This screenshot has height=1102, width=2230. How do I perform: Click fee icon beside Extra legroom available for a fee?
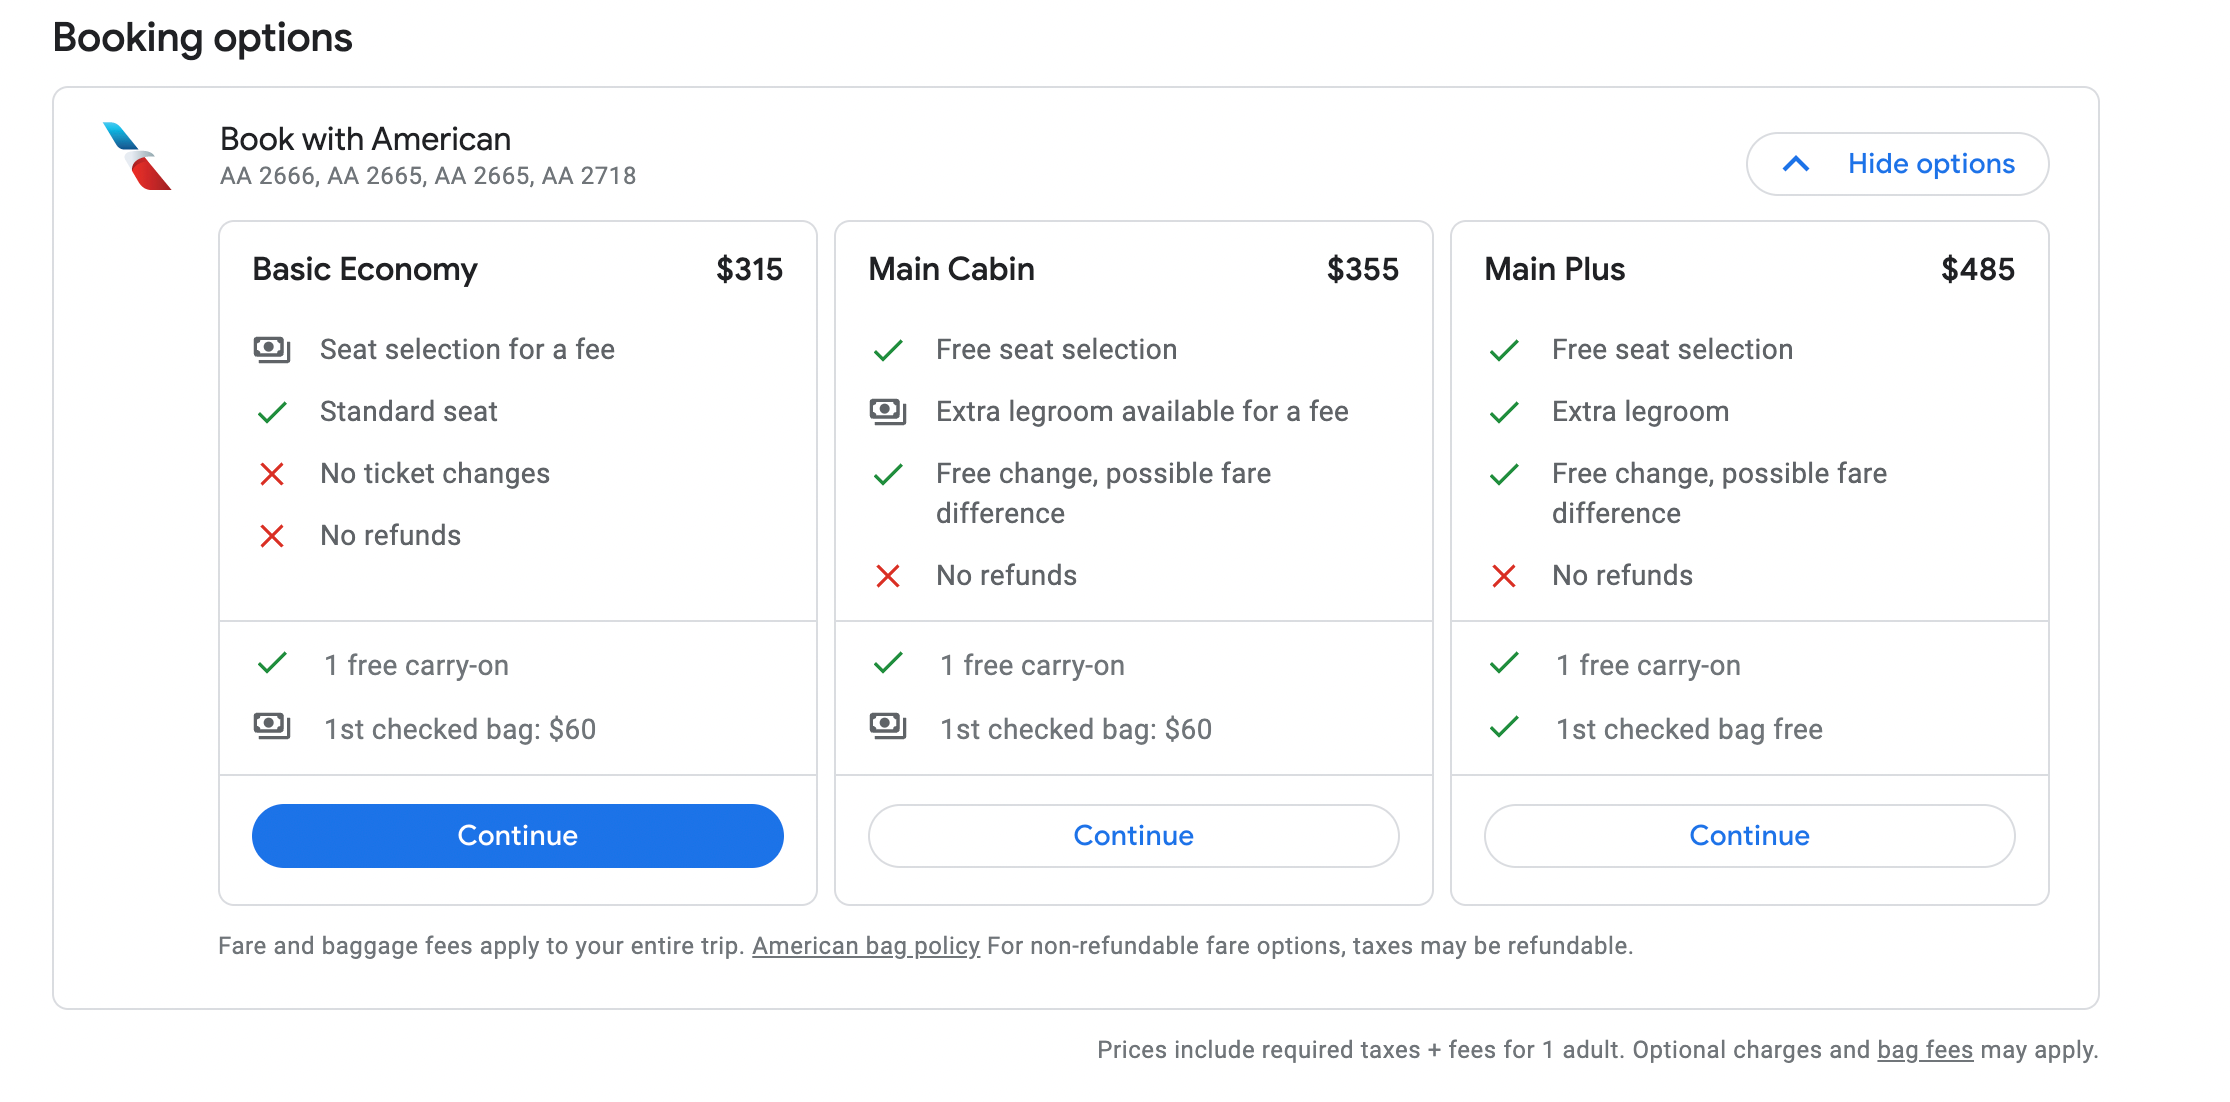tap(888, 412)
